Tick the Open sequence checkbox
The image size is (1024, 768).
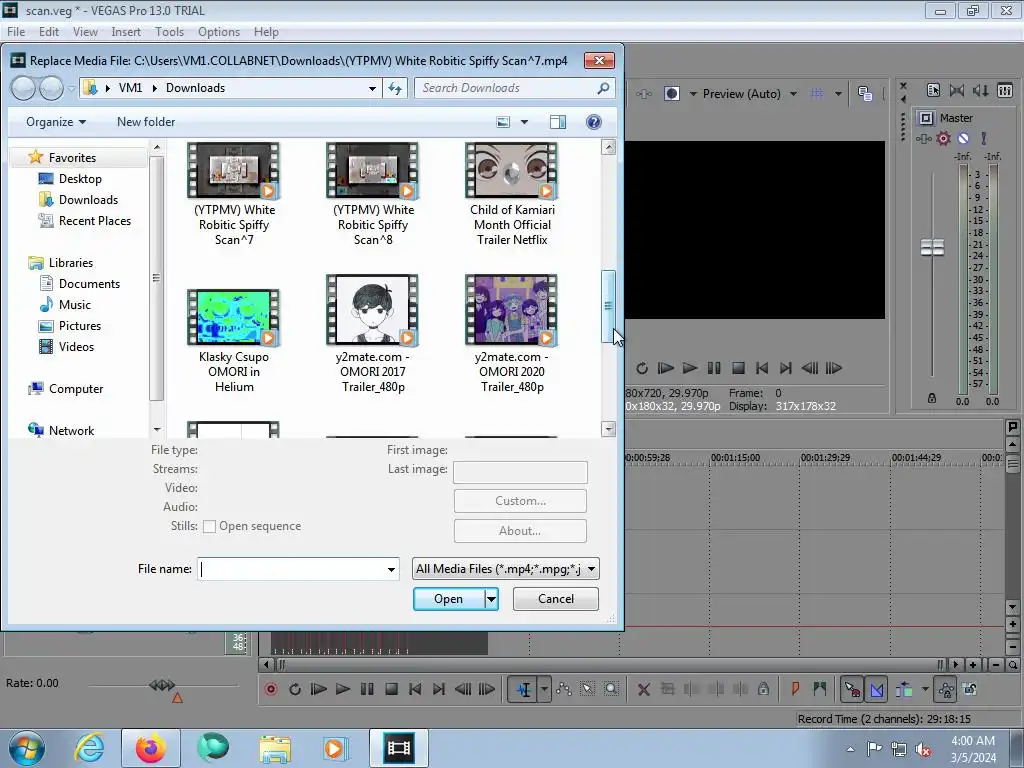tap(209, 526)
